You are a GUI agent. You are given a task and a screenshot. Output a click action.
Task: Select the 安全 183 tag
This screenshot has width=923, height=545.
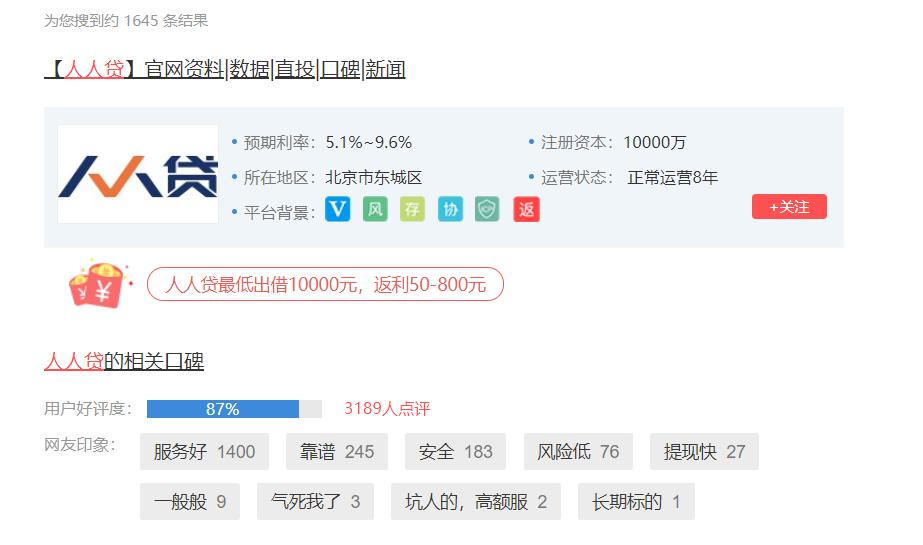455,451
